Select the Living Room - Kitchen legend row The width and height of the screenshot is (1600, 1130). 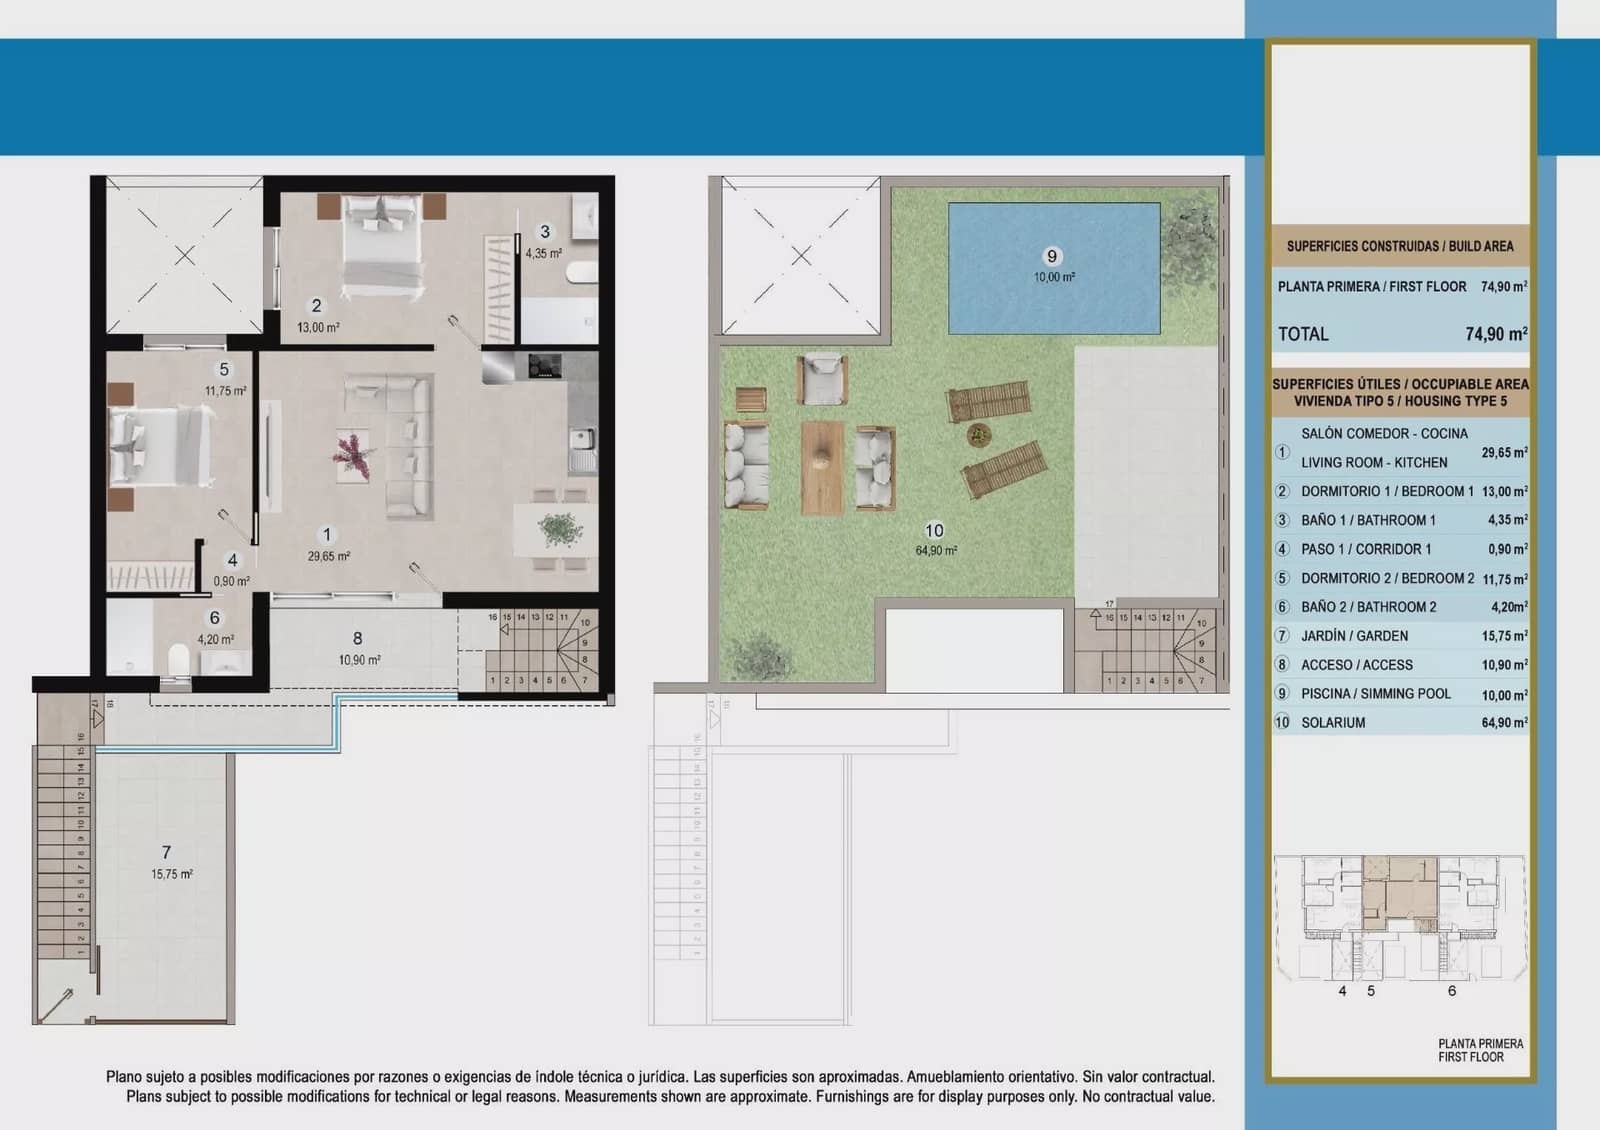[1400, 448]
